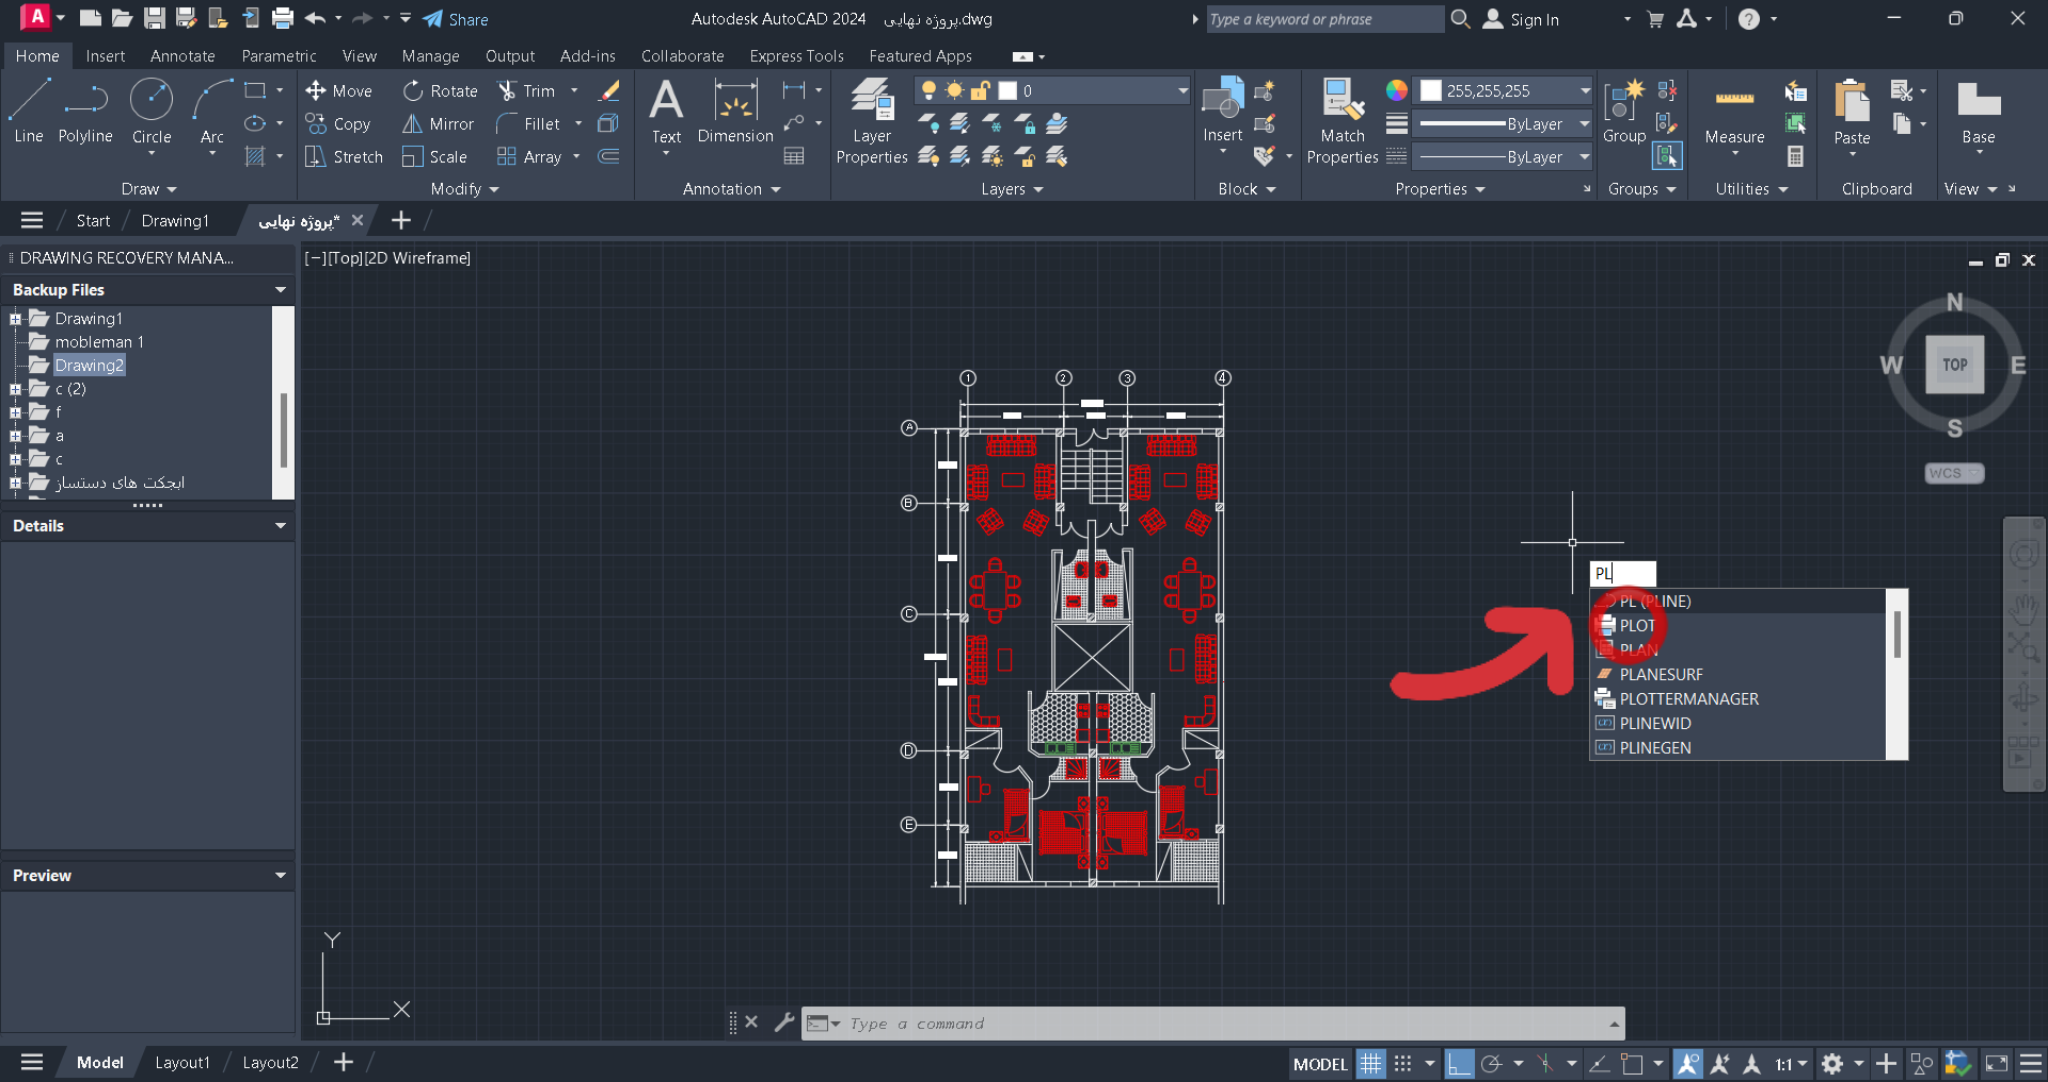The height and width of the screenshot is (1082, 2048).
Task: Open the Parametric ribbon tab
Action: click(278, 56)
